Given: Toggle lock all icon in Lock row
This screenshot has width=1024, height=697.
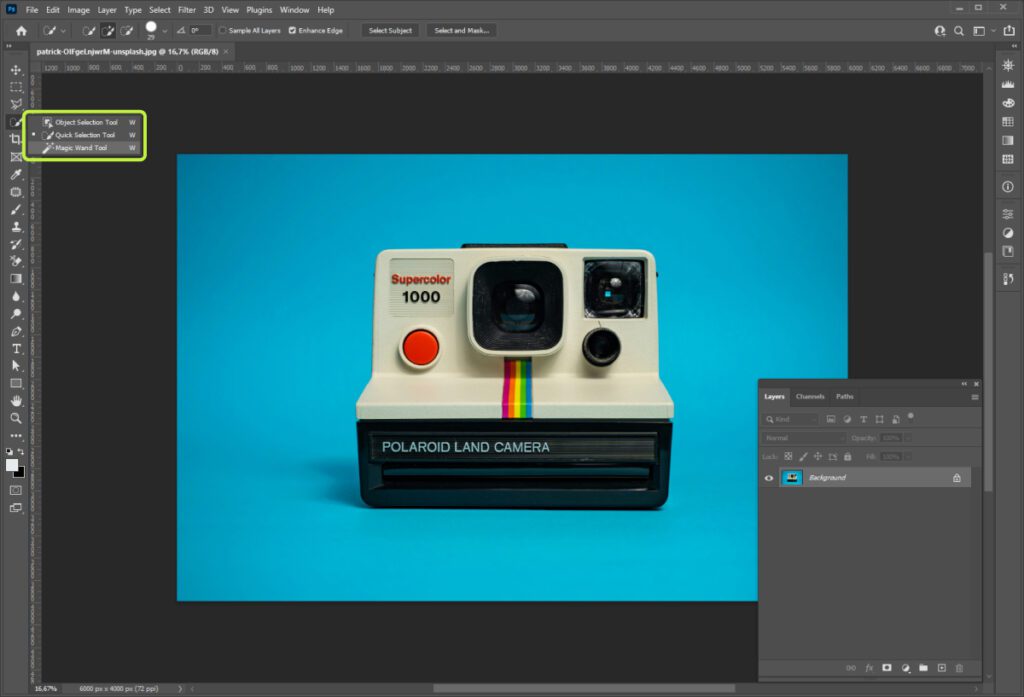Looking at the screenshot, I should [x=848, y=457].
